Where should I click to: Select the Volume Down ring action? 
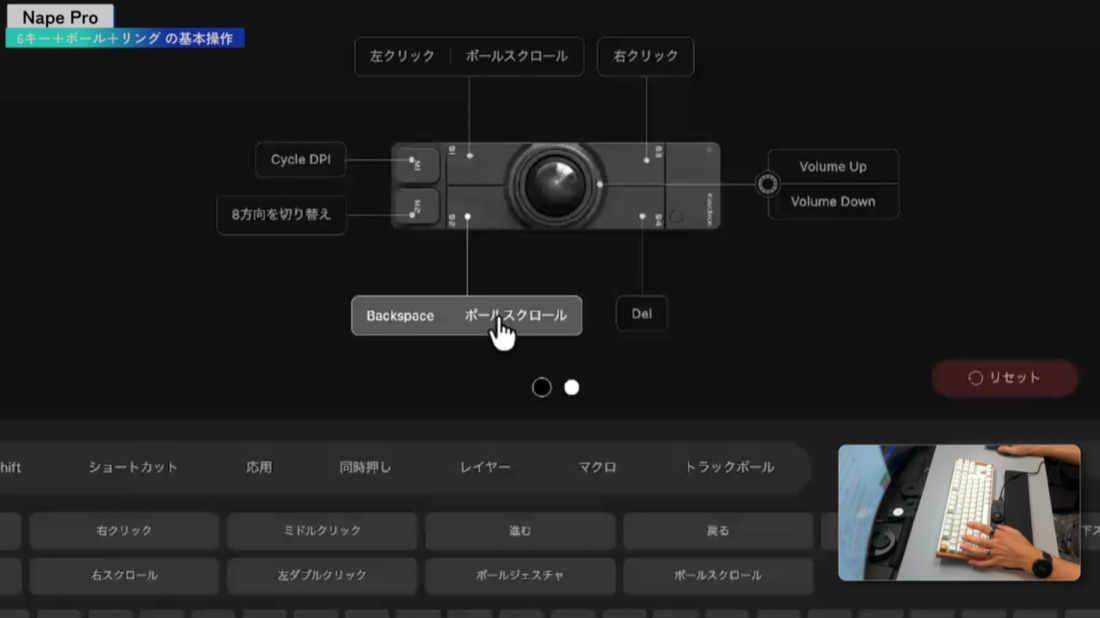[x=833, y=201]
